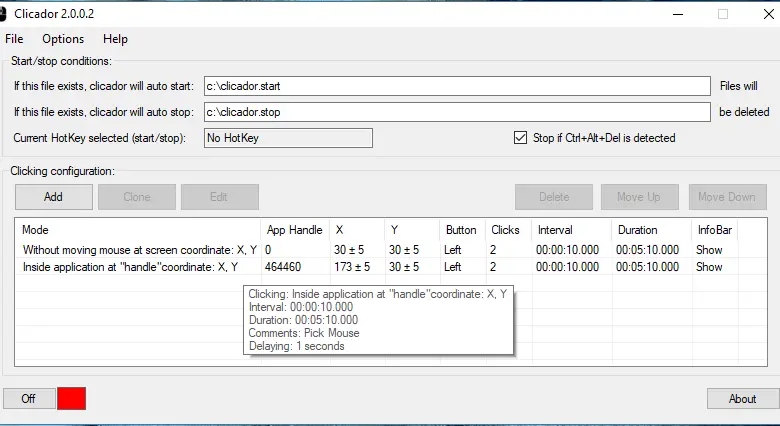
Task: Click tooltip line 'Comments: Pick Mouse'
Action: click(x=304, y=333)
